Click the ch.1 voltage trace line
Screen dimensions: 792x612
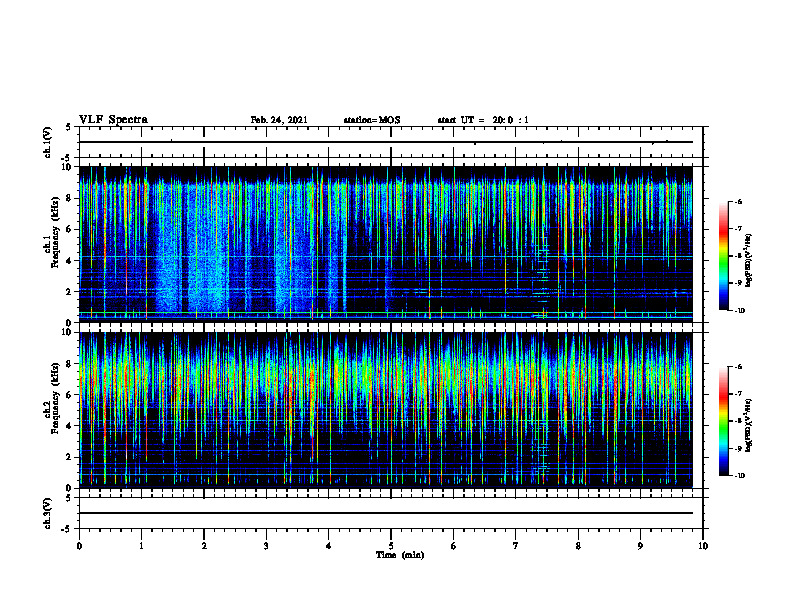point(386,142)
